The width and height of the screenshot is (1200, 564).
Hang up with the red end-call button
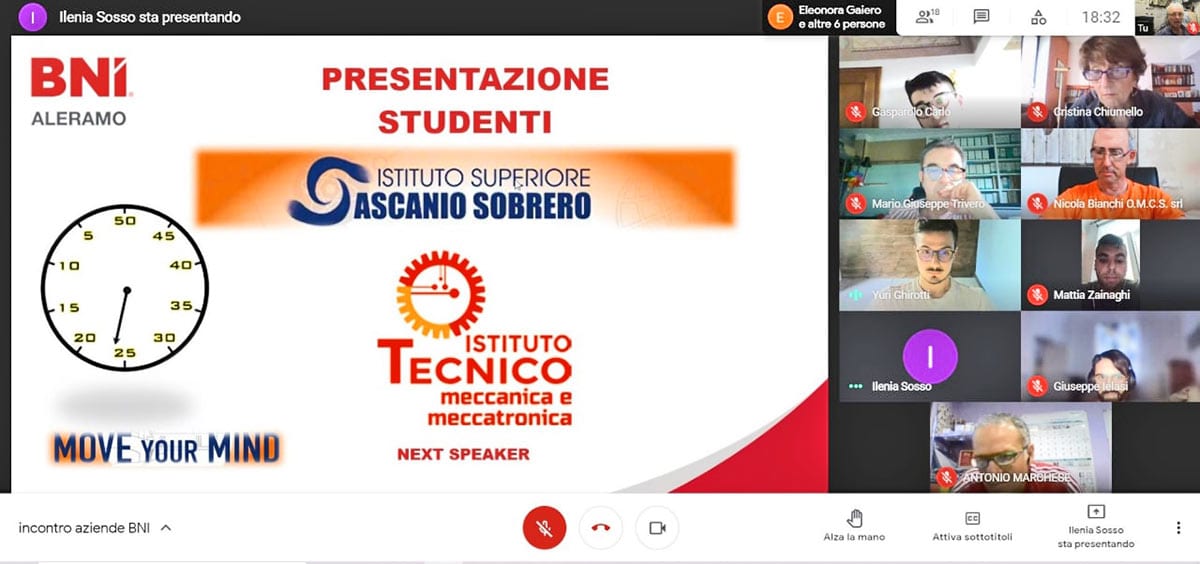[600, 528]
